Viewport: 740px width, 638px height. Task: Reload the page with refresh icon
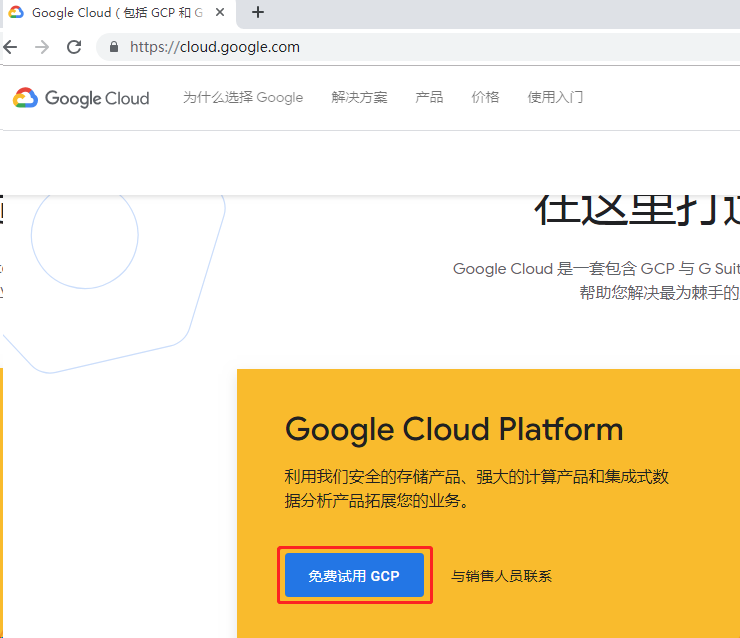click(74, 47)
